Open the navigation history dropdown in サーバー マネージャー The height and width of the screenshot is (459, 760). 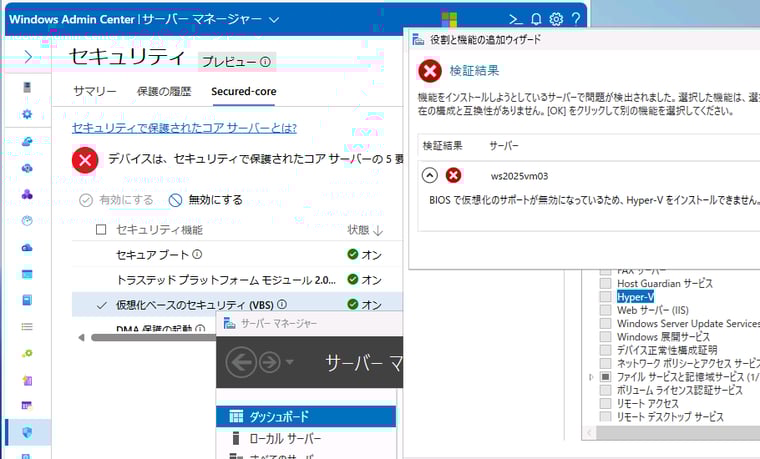click(290, 362)
